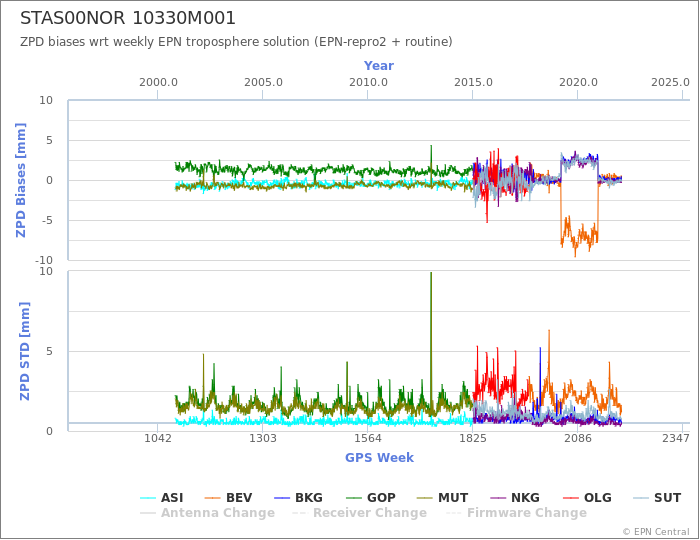Toggle ASI series in legend

coord(162,498)
